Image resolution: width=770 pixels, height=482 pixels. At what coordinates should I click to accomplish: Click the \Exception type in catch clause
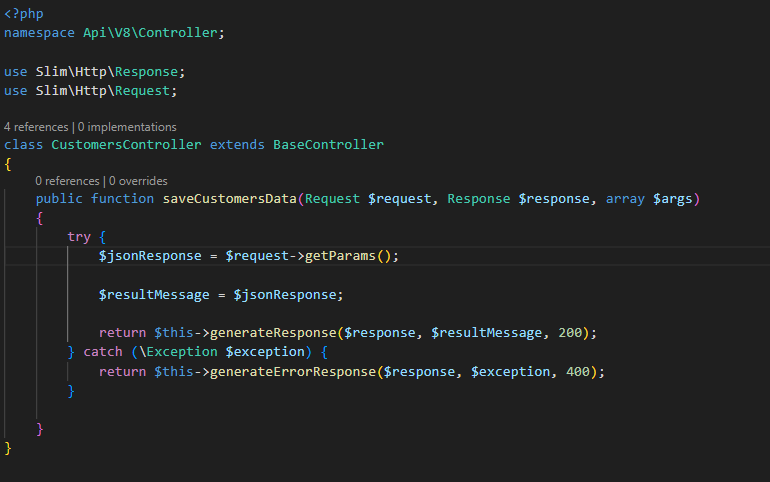178,352
